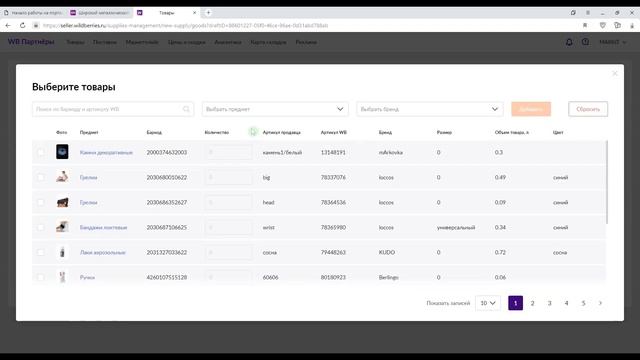Go back in browser
640x360 pixels.
[8, 25]
